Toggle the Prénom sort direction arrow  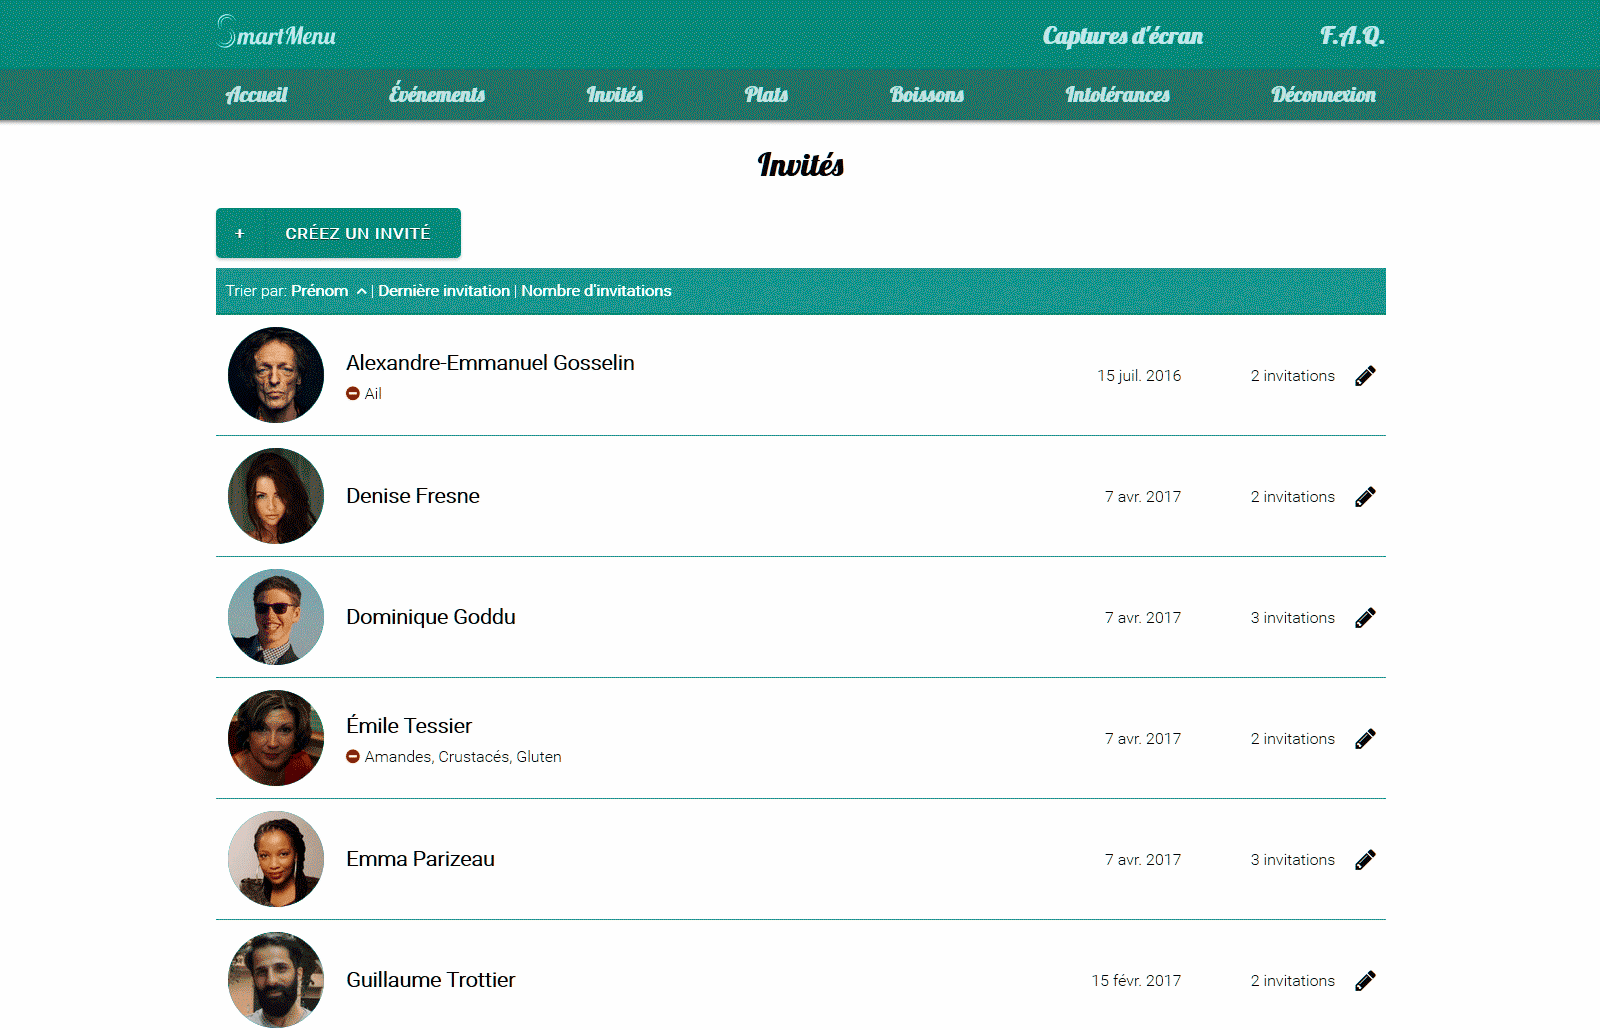361,291
